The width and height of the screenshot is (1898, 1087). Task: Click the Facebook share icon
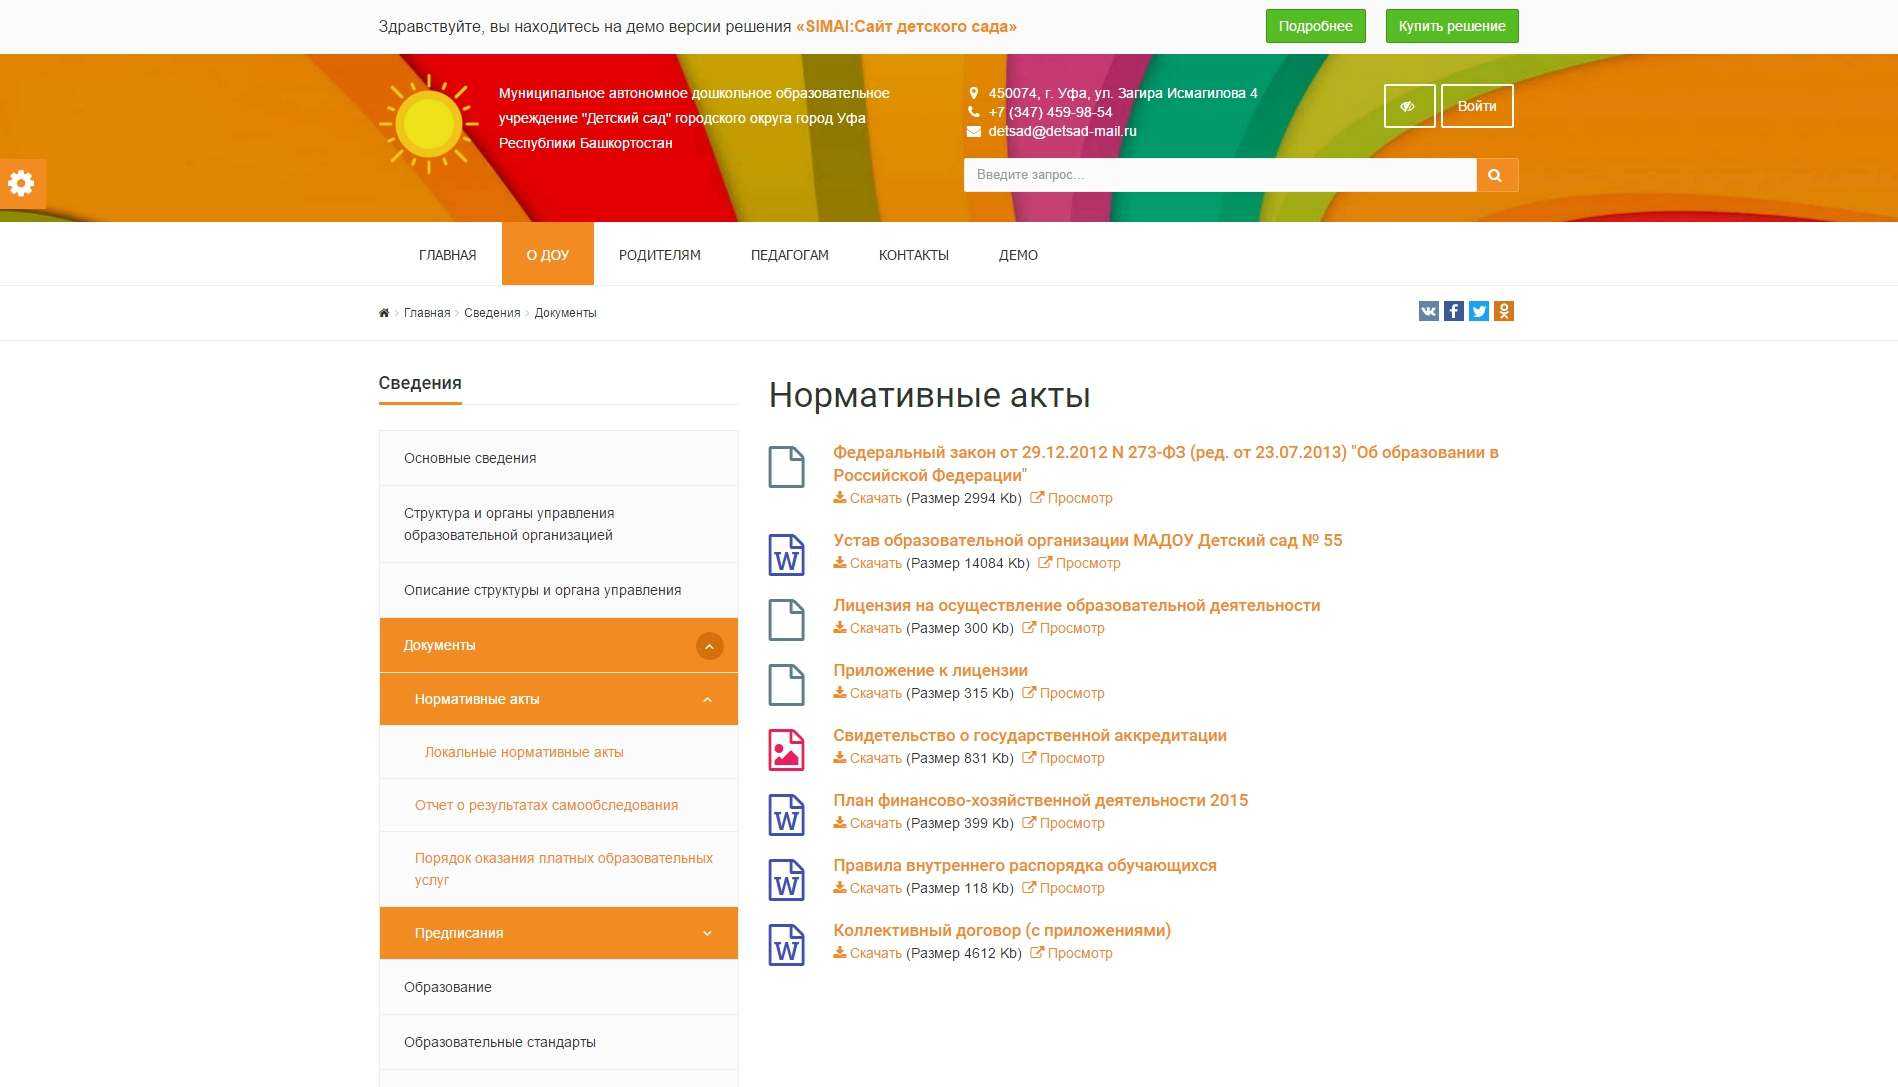click(1453, 311)
